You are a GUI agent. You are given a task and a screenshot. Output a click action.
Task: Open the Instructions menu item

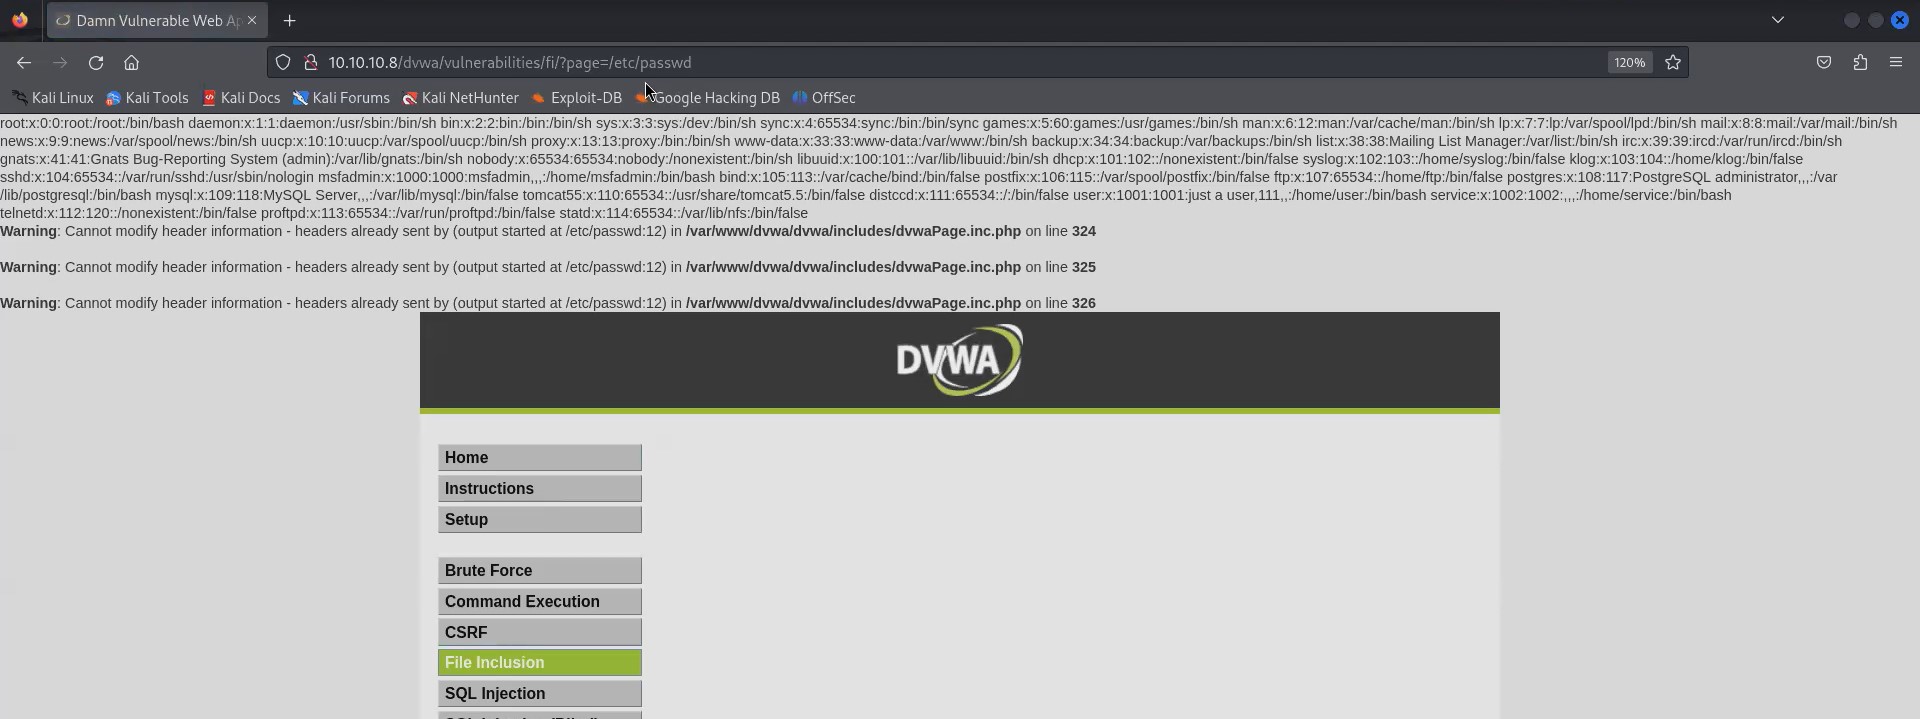click(x=540, y=489)
